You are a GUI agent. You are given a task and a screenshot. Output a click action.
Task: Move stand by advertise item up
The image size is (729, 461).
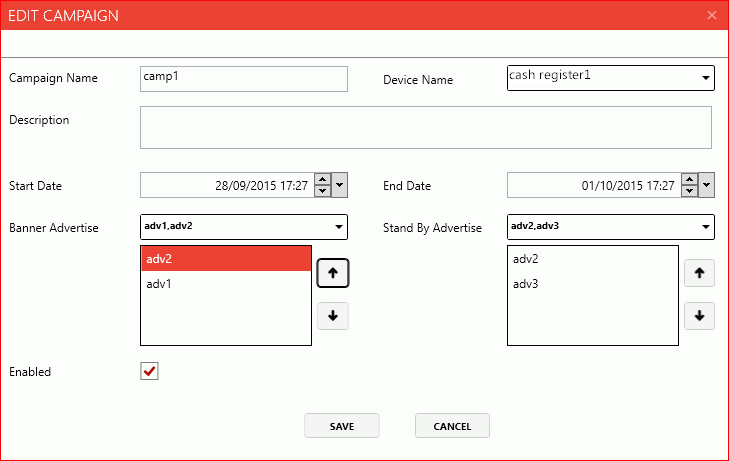(x=699, y=273)
